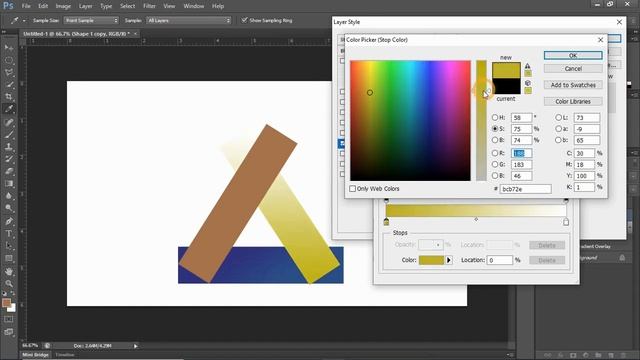Select the Clone Stamp tool
Image resolution: width=640 pixels, height=360 pixels.
coord(9,147)
